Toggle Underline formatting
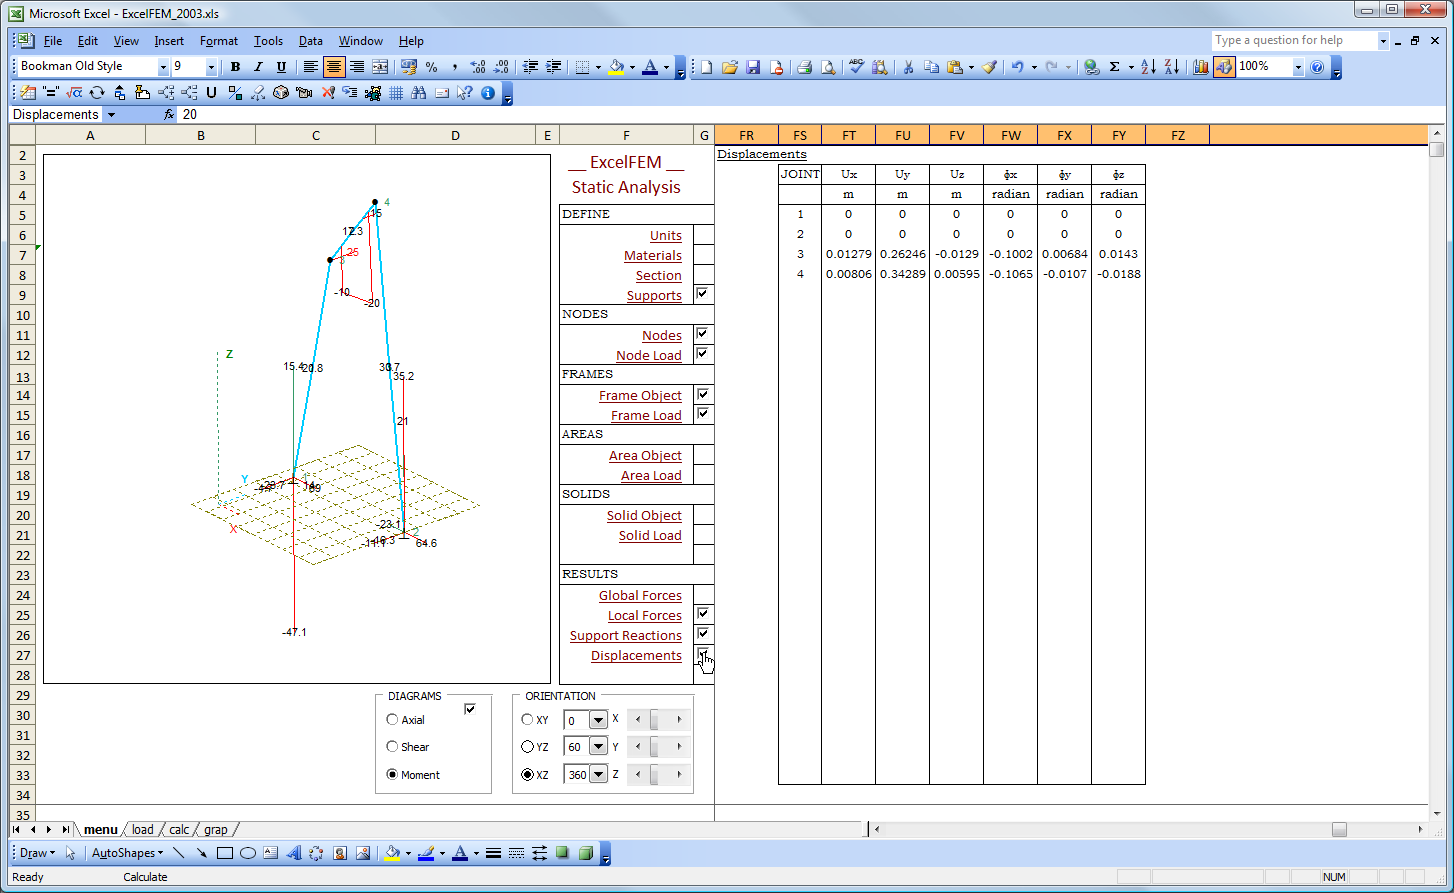The height and width of the screenshot is (893, 1454). click(x=281, y=67)
